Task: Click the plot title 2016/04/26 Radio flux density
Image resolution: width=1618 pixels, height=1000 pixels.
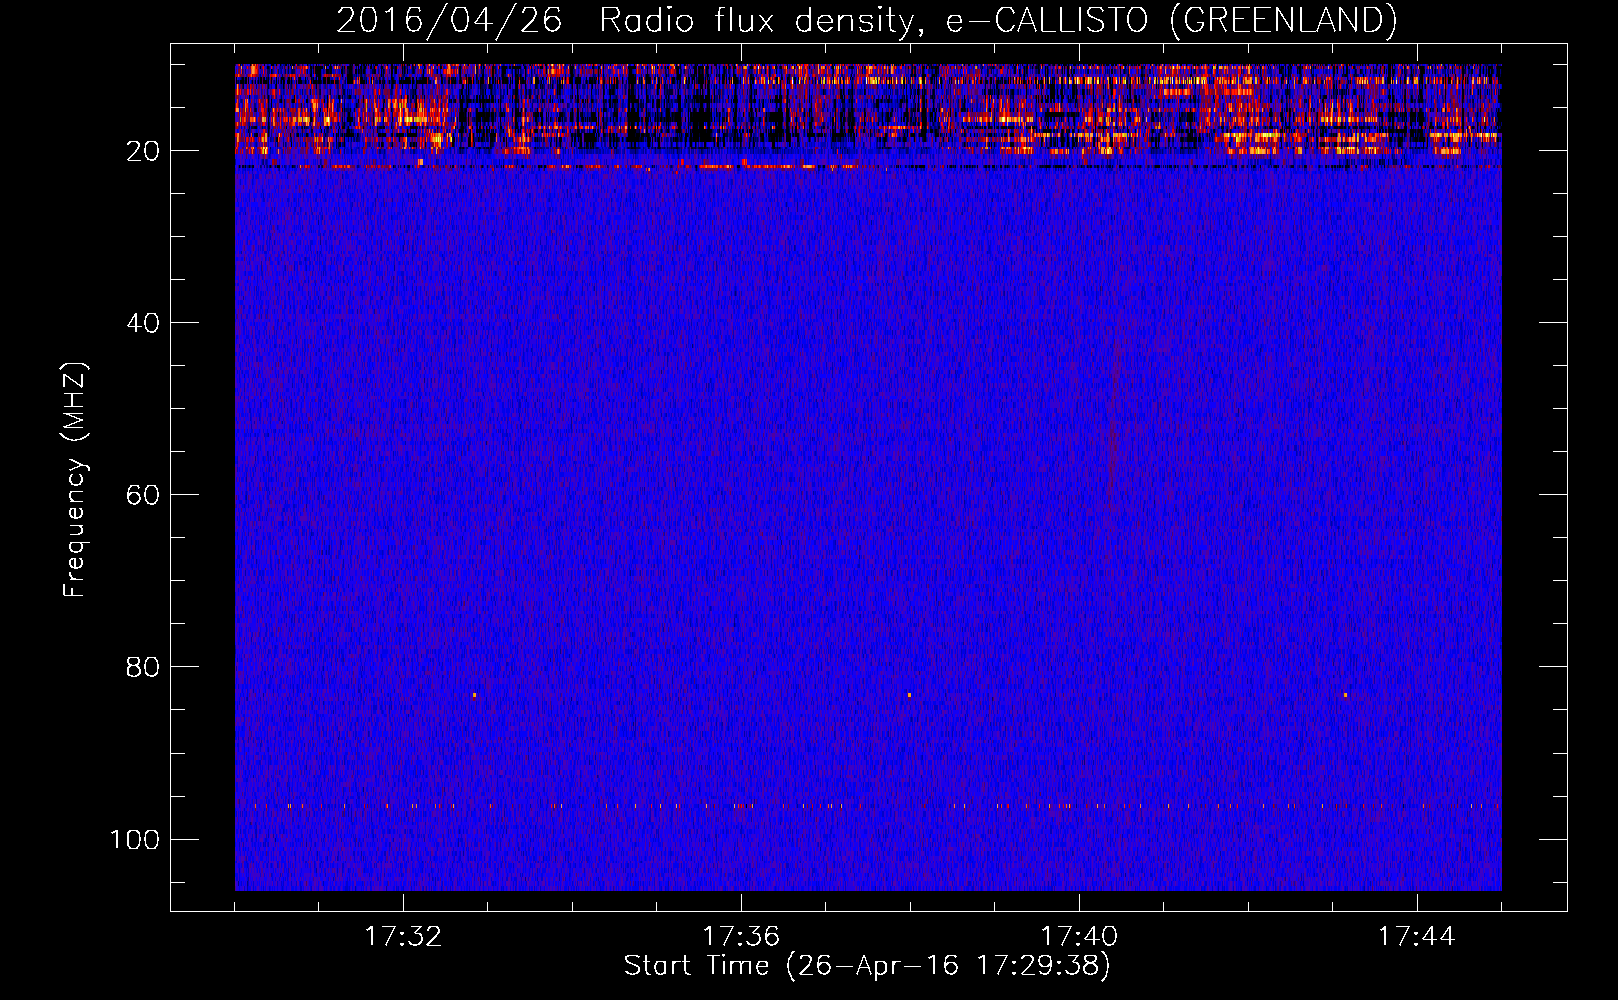Action: (x=866, y=20)
